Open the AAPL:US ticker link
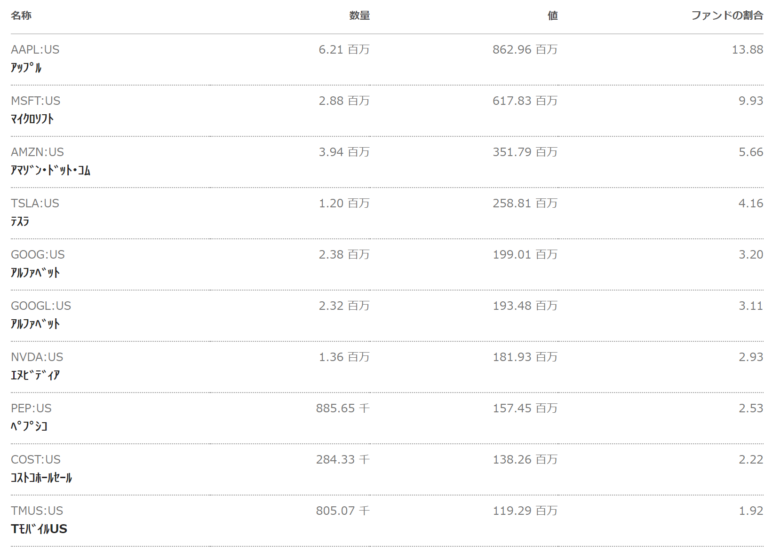Viewport: 780px width, 551px height. 35,50
